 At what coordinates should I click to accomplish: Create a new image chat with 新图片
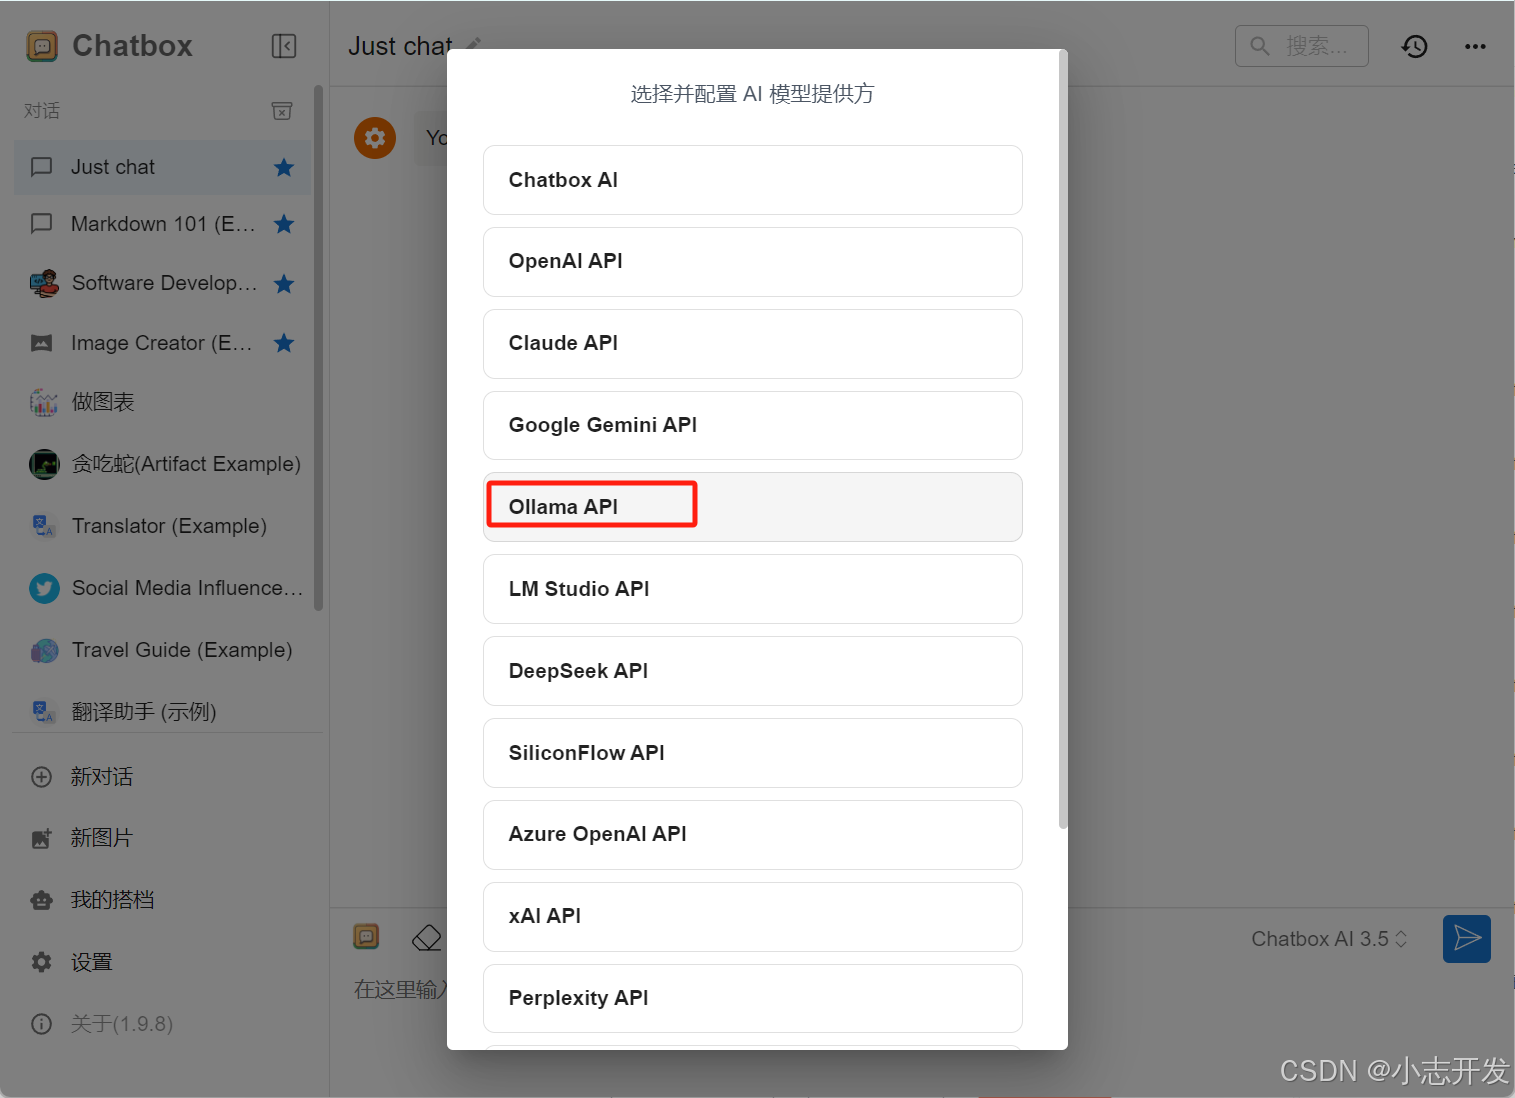click(x=162, y=838)
